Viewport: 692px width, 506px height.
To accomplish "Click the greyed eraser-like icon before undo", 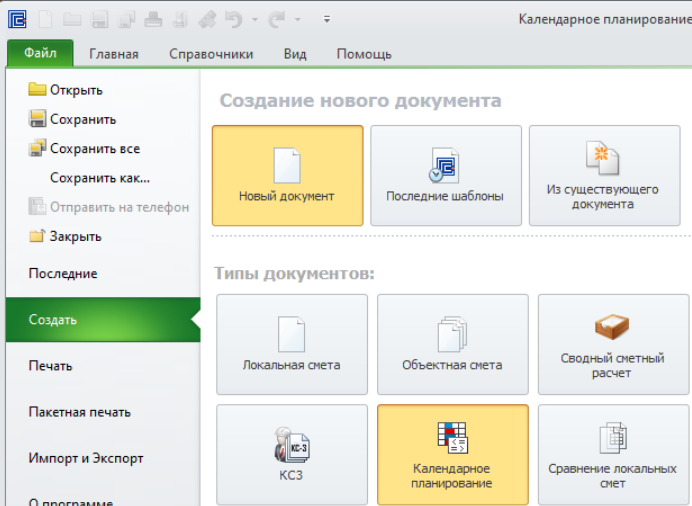I will (x=207, y=19).
